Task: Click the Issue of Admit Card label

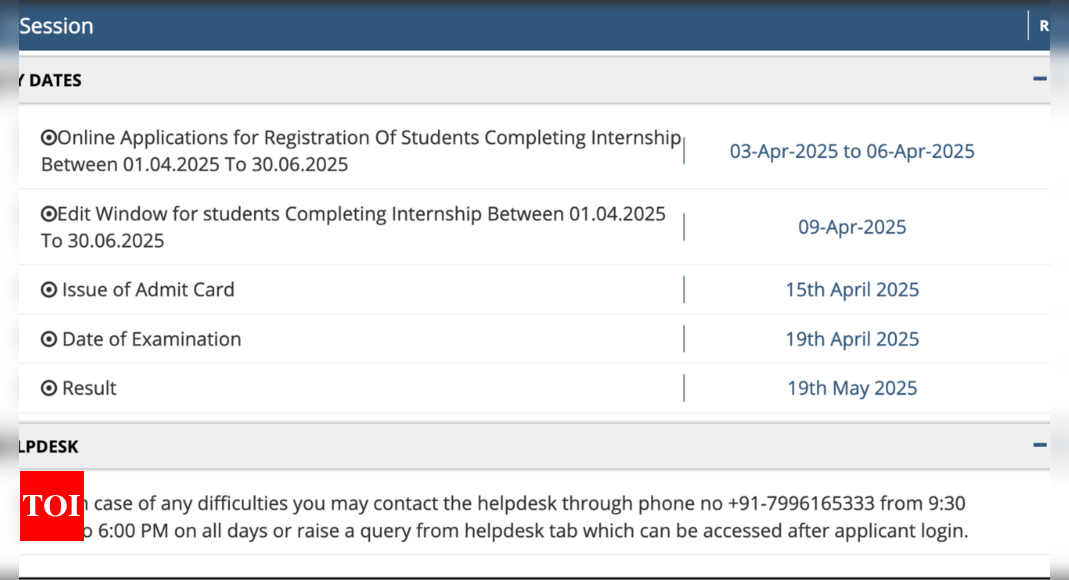Action: coord(148,290)
